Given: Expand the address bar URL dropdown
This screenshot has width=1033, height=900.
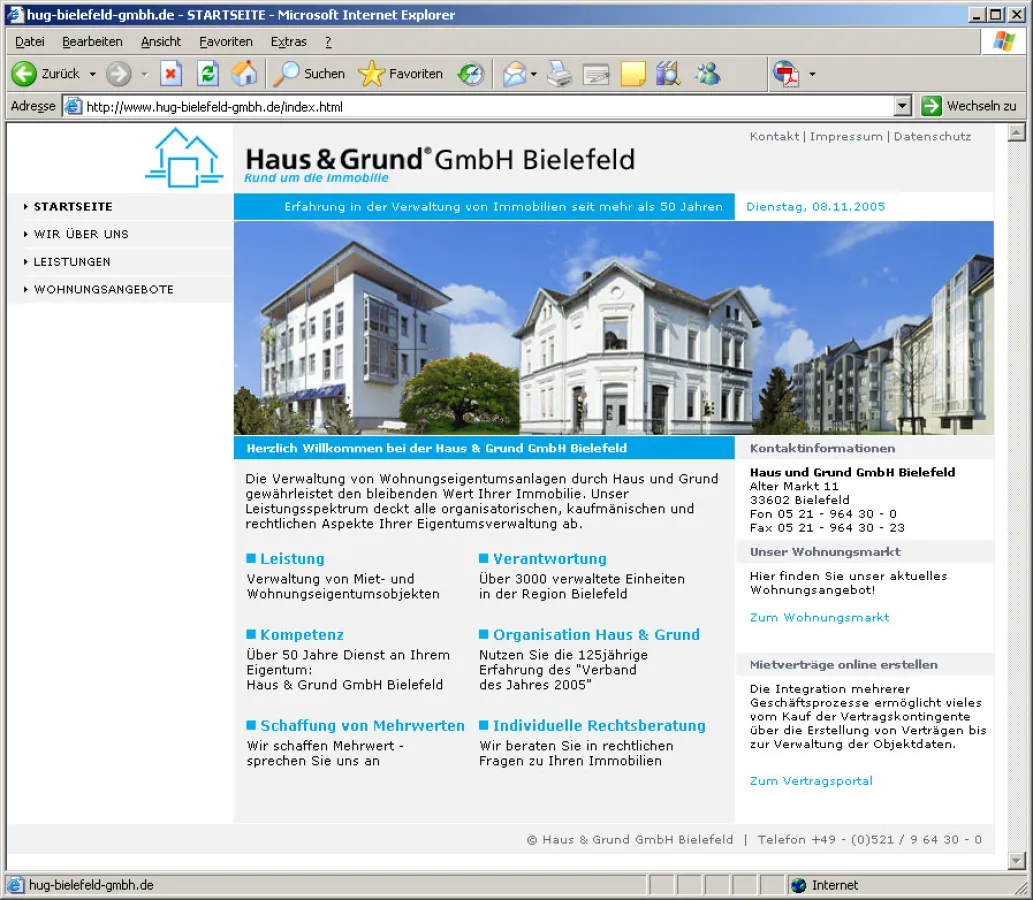Looking at the screenshot, I should pyautogui.click(x=902, y=106).
